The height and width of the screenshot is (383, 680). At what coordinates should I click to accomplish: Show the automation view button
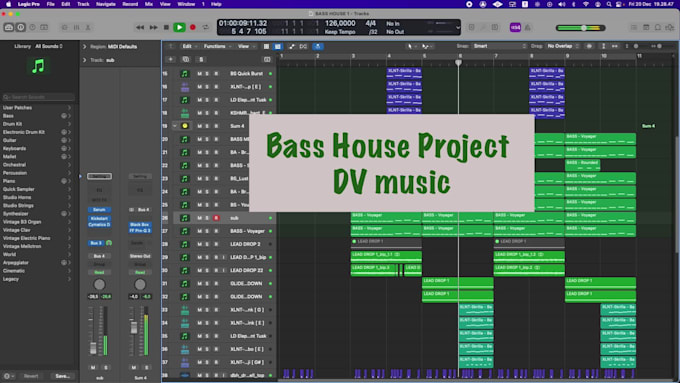point(291,46)
